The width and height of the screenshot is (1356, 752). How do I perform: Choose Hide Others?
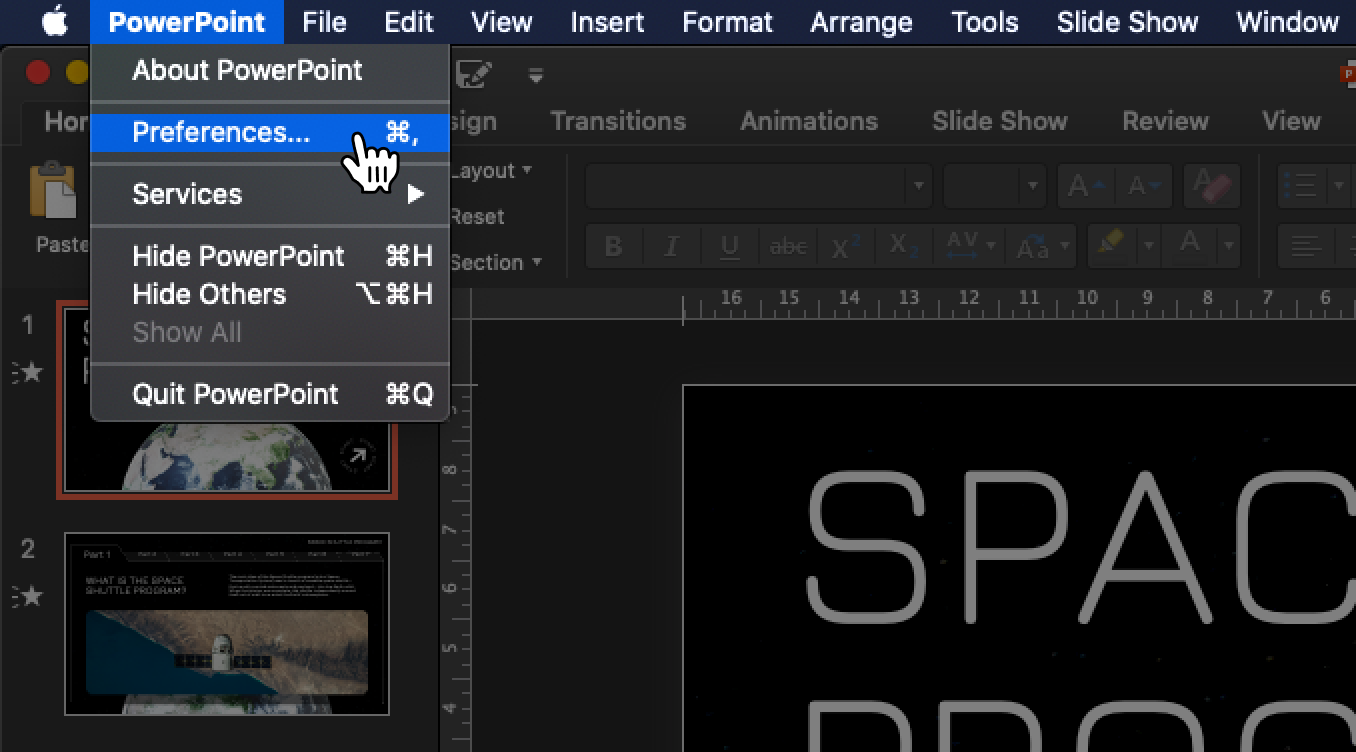270,294
